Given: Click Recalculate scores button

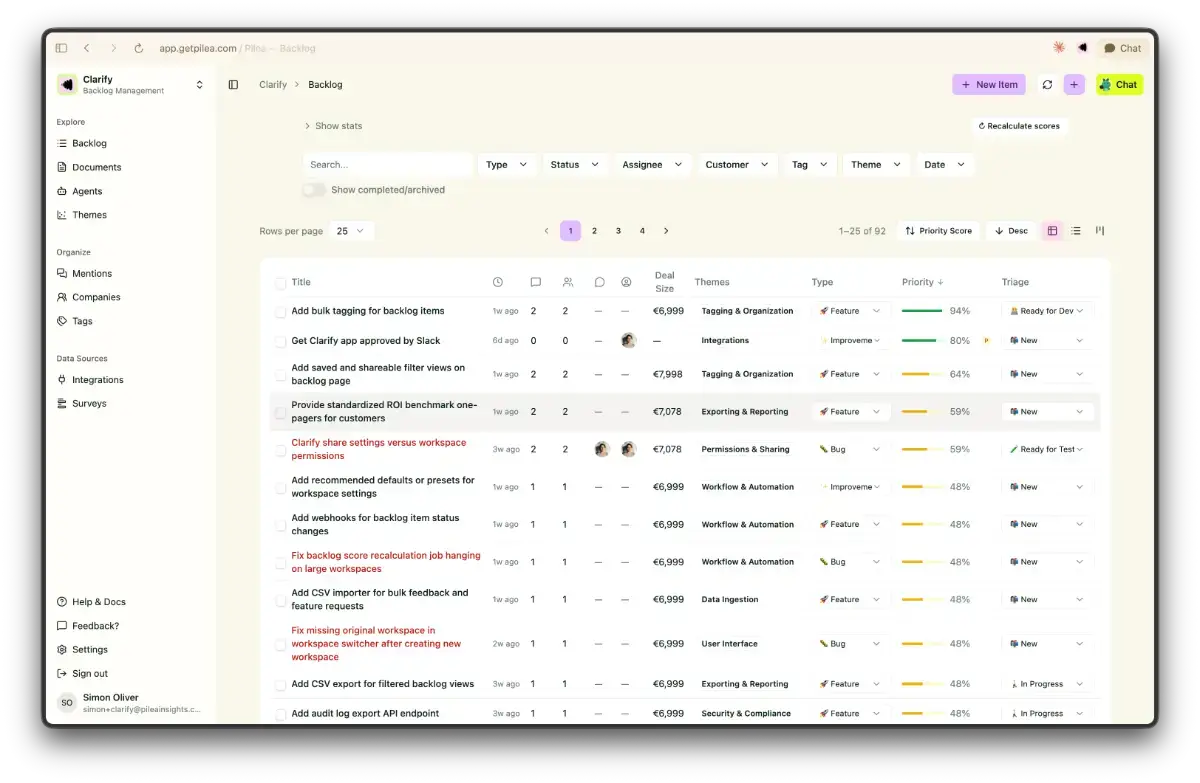Looking at the screenshot, I should (1019, 126).
